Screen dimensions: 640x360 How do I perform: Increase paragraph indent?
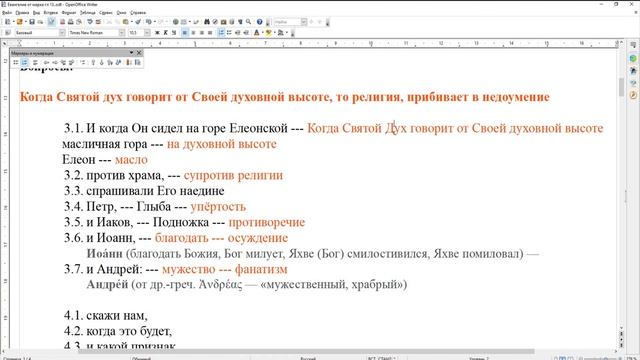pos(246,33)
